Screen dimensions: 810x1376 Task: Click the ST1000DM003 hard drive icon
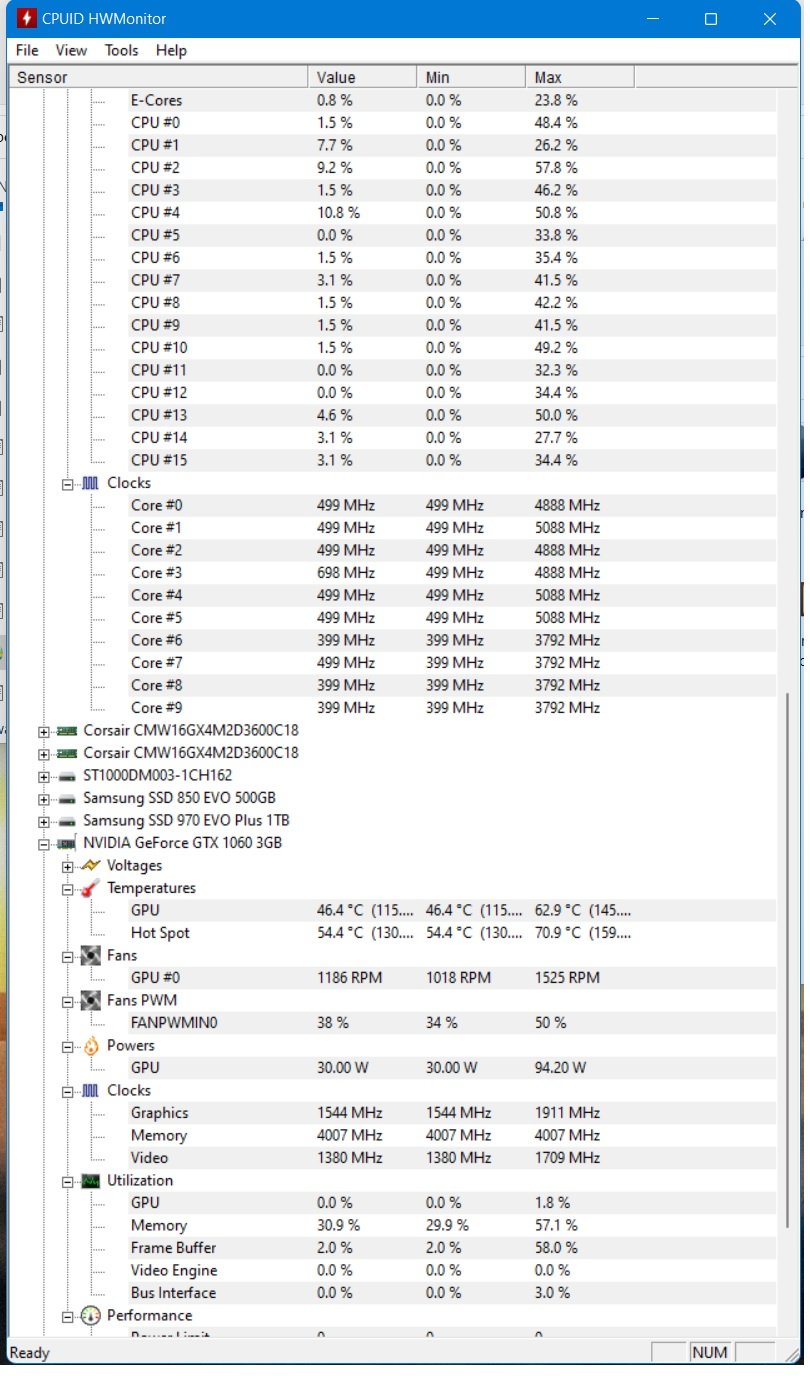point(66,776)
